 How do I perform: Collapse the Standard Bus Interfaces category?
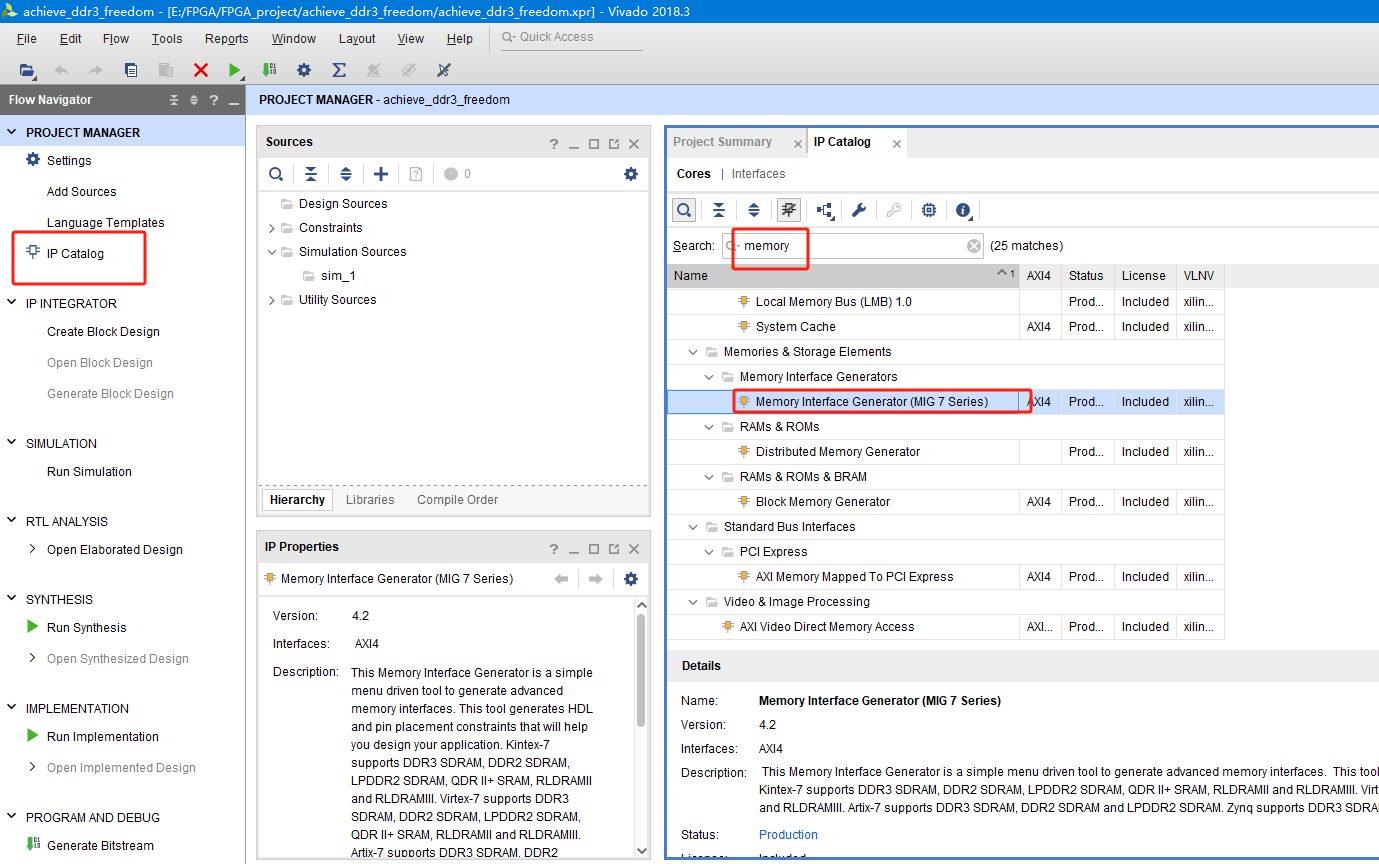693,527
